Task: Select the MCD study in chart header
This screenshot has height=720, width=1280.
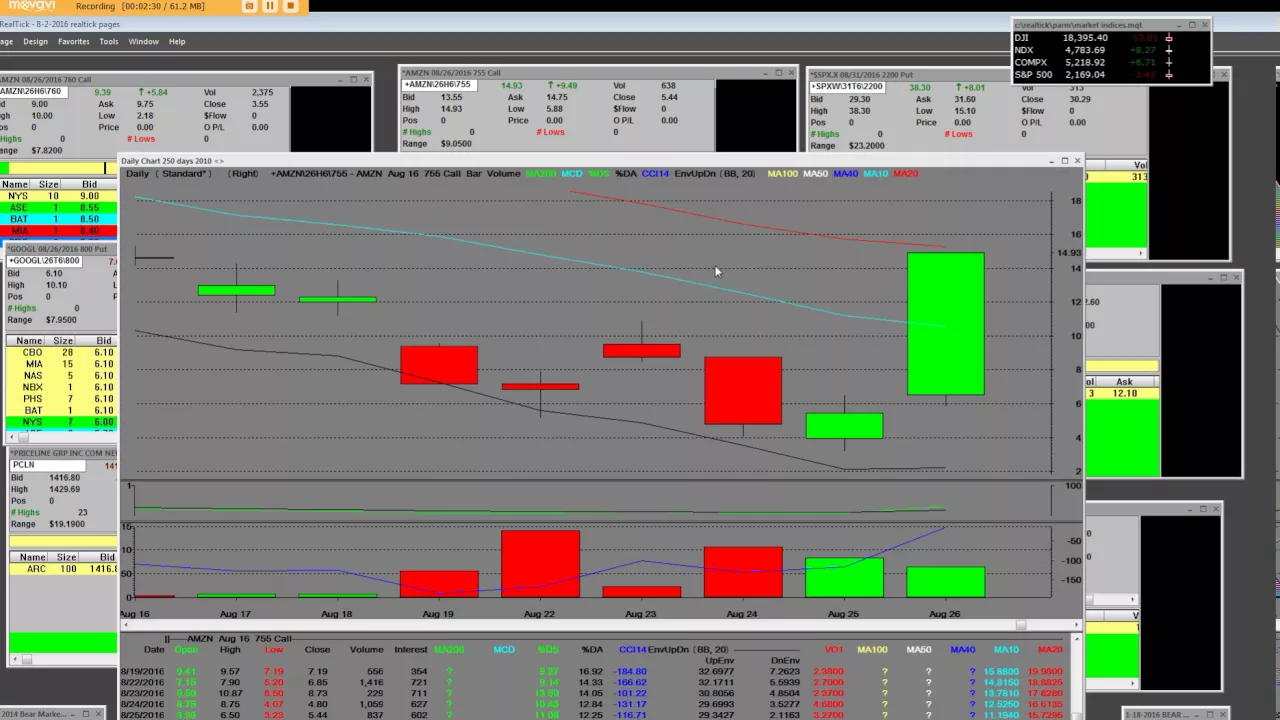Action: (571, 174)
